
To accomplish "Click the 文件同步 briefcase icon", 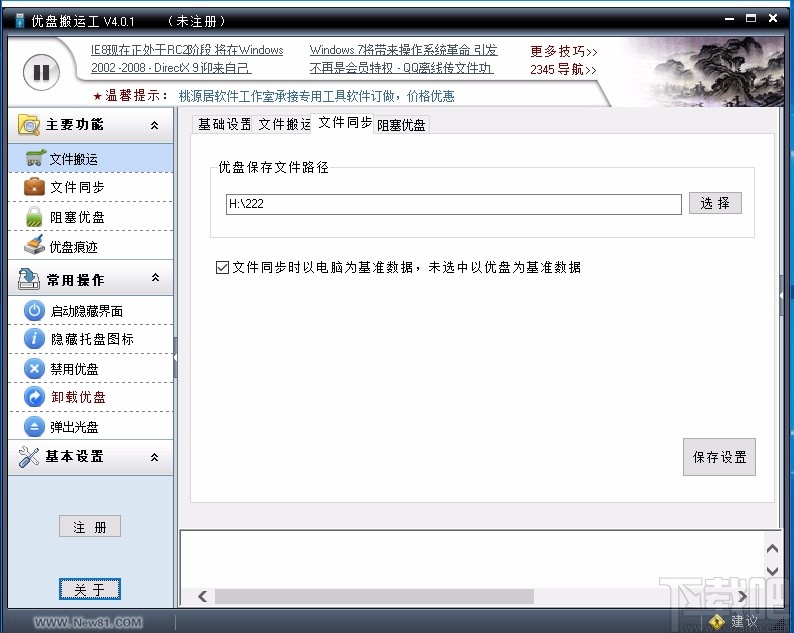I will click(34, 187).
